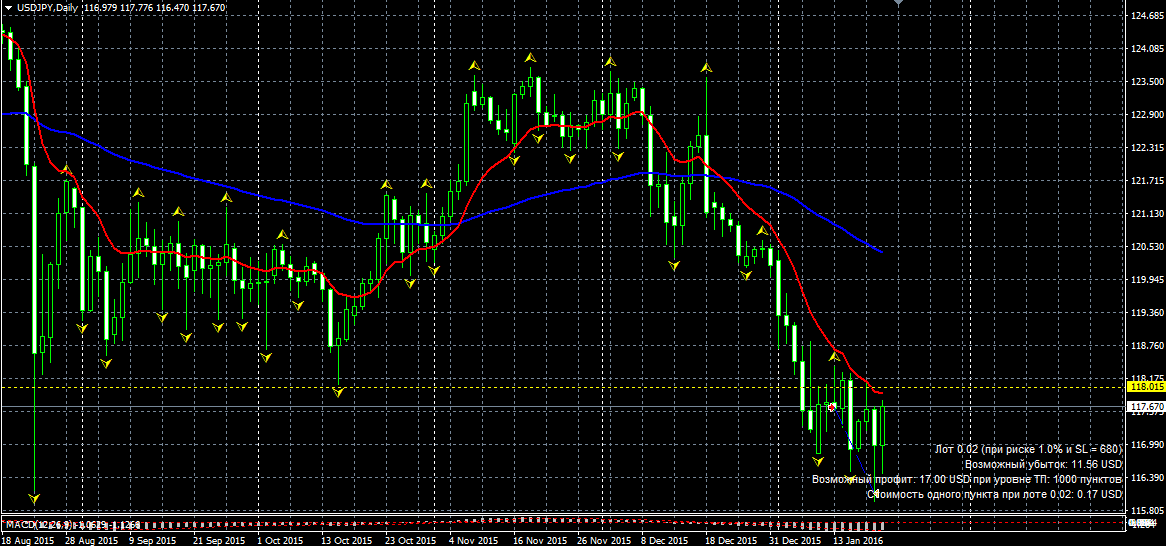Select the up fractal arrow above the 16 Nov high
Screen dimensions: 1166x546
[x=529, y=57]
